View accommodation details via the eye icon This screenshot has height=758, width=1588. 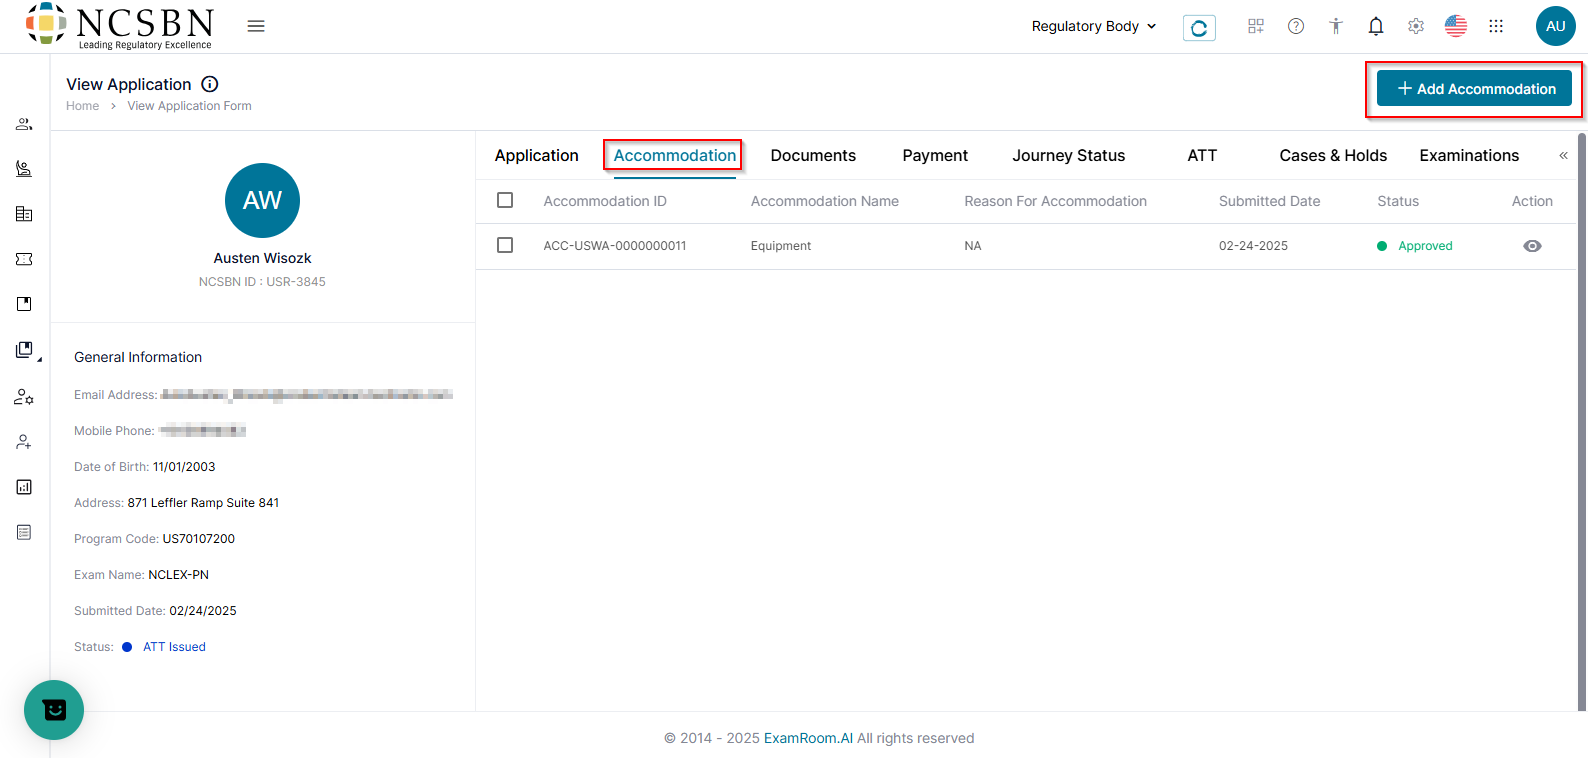[x=1532, y=246]
